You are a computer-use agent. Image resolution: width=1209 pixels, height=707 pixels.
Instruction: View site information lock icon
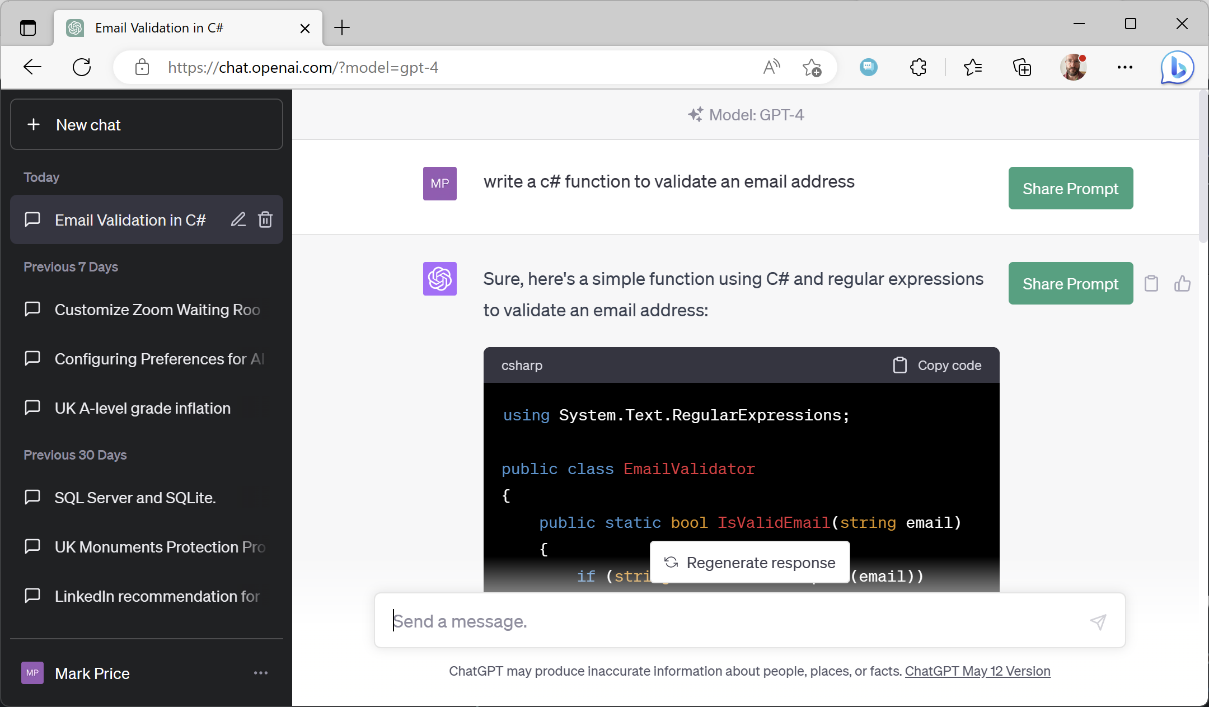point(142,68)
